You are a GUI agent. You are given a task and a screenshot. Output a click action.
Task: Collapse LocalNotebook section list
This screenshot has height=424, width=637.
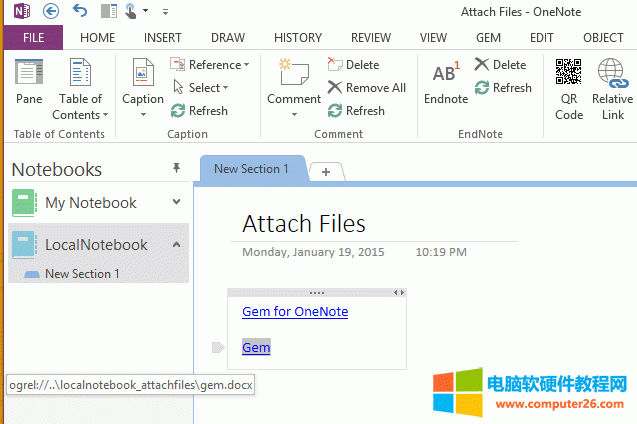[x=176, y=244]
